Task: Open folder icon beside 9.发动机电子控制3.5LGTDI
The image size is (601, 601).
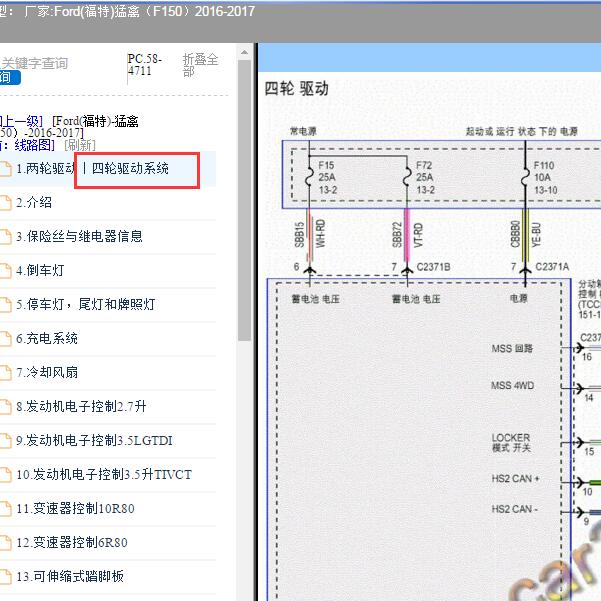Action: click(x=5, y=441)
